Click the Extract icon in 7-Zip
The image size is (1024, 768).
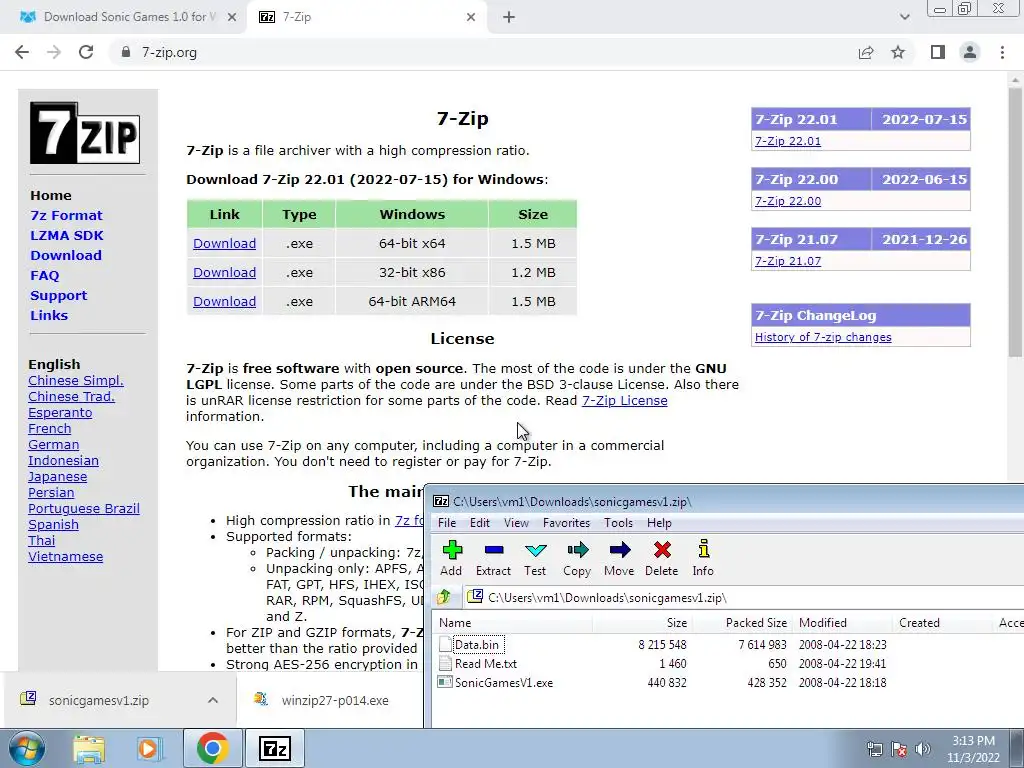click(494, 551)
